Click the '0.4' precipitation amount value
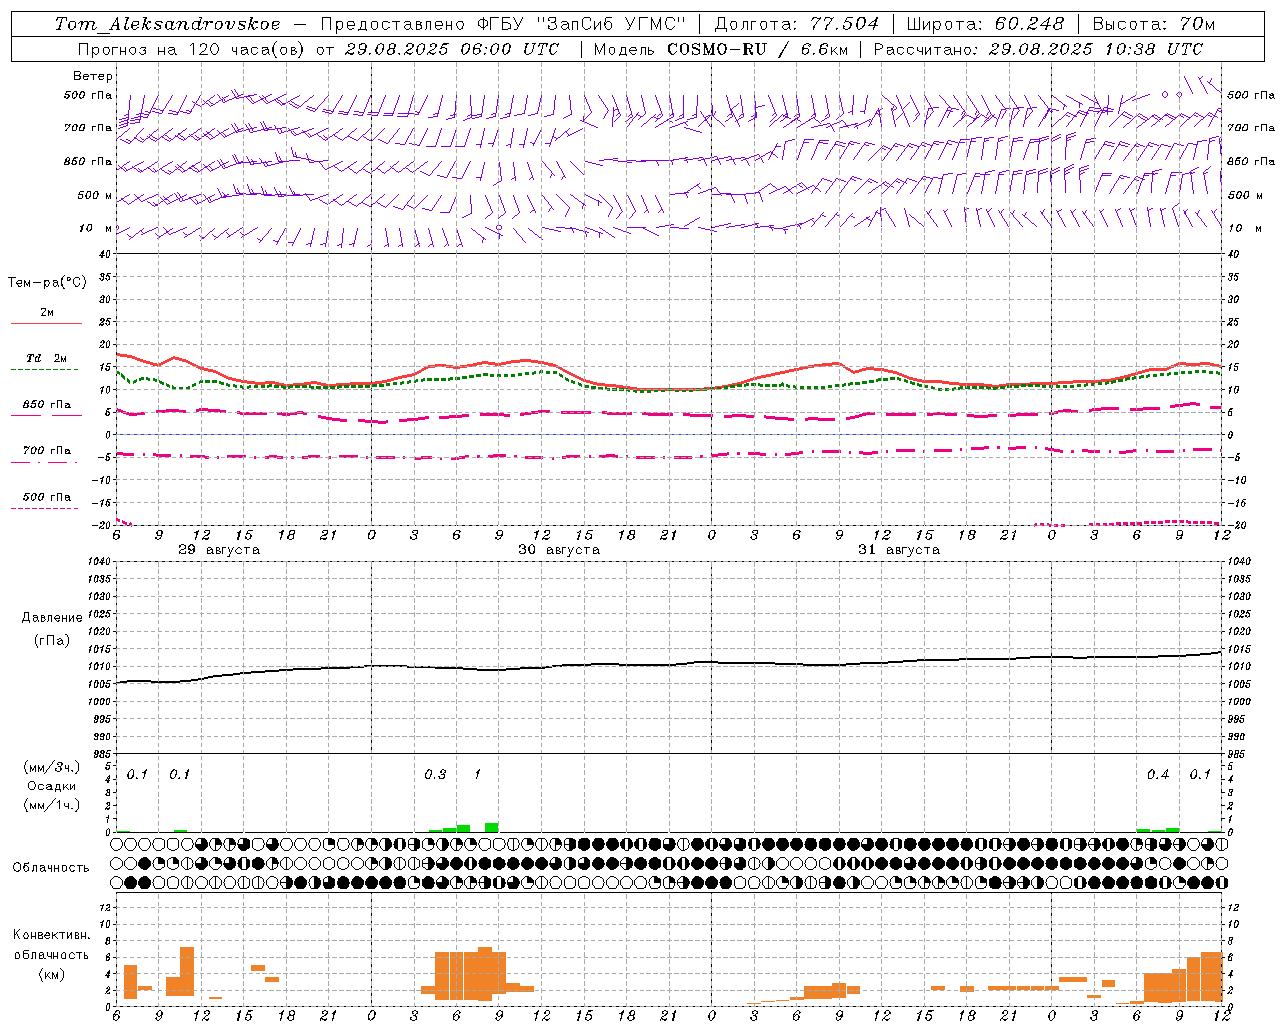This screenshot has height=1024, width=1280. click(x=1158, y=775)
